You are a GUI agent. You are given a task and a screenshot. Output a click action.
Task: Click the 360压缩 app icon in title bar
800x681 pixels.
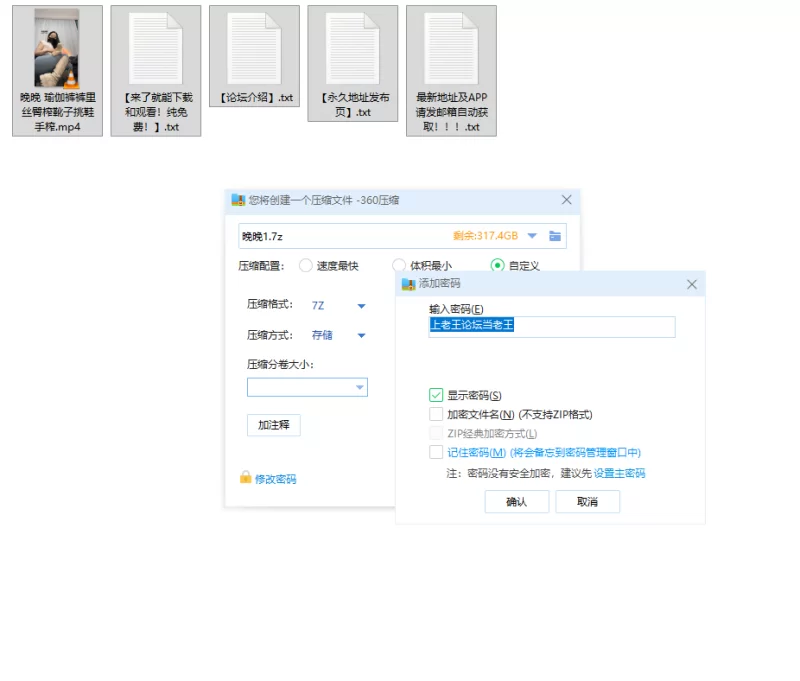238,200
